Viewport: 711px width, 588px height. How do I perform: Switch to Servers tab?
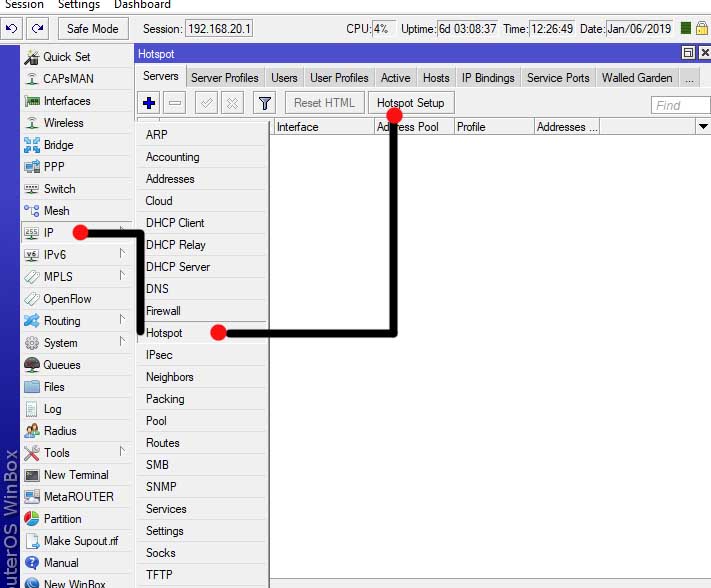(x=161, y=76)
